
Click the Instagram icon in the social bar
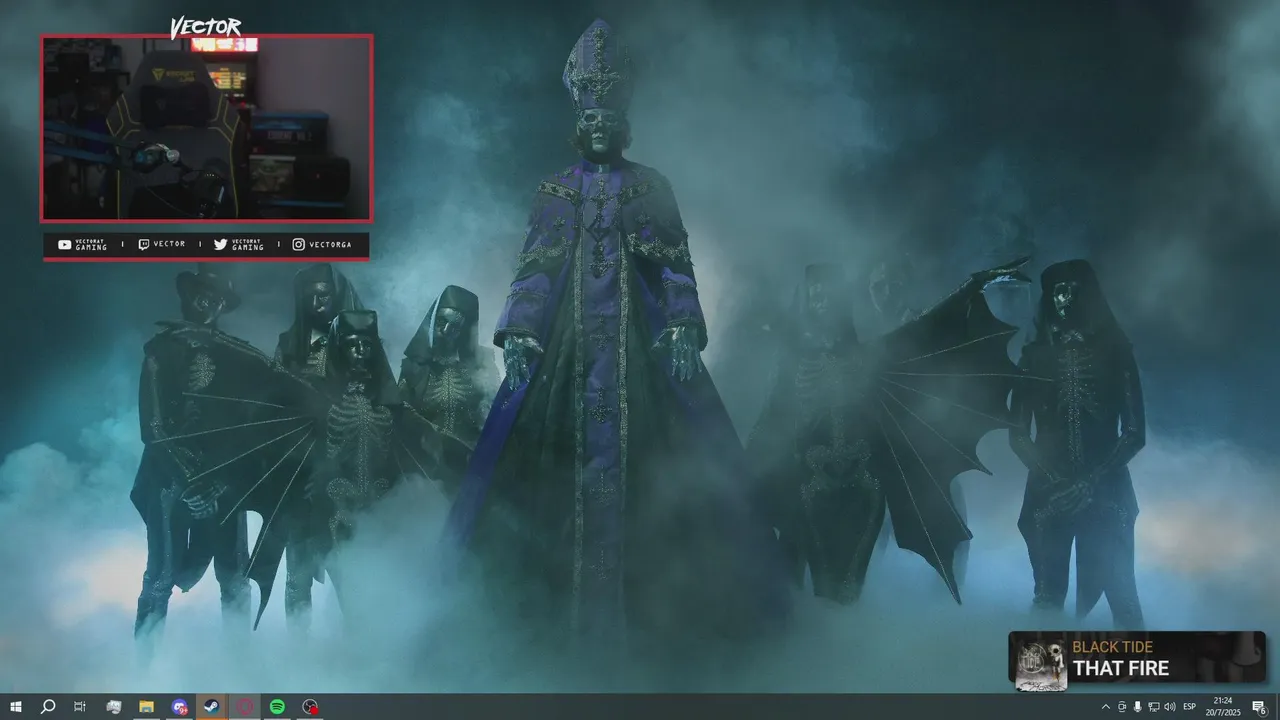tap(299, 244)
